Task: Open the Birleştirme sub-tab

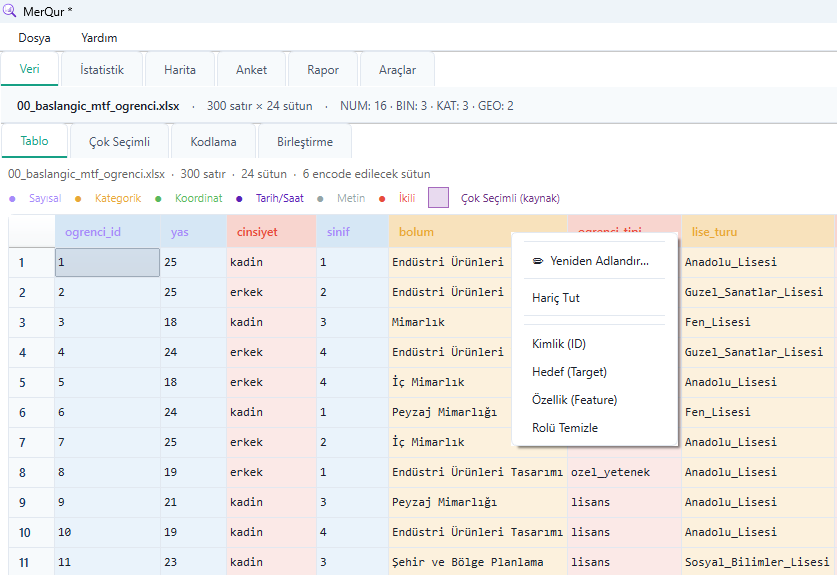Action: (x=305, y=142)
